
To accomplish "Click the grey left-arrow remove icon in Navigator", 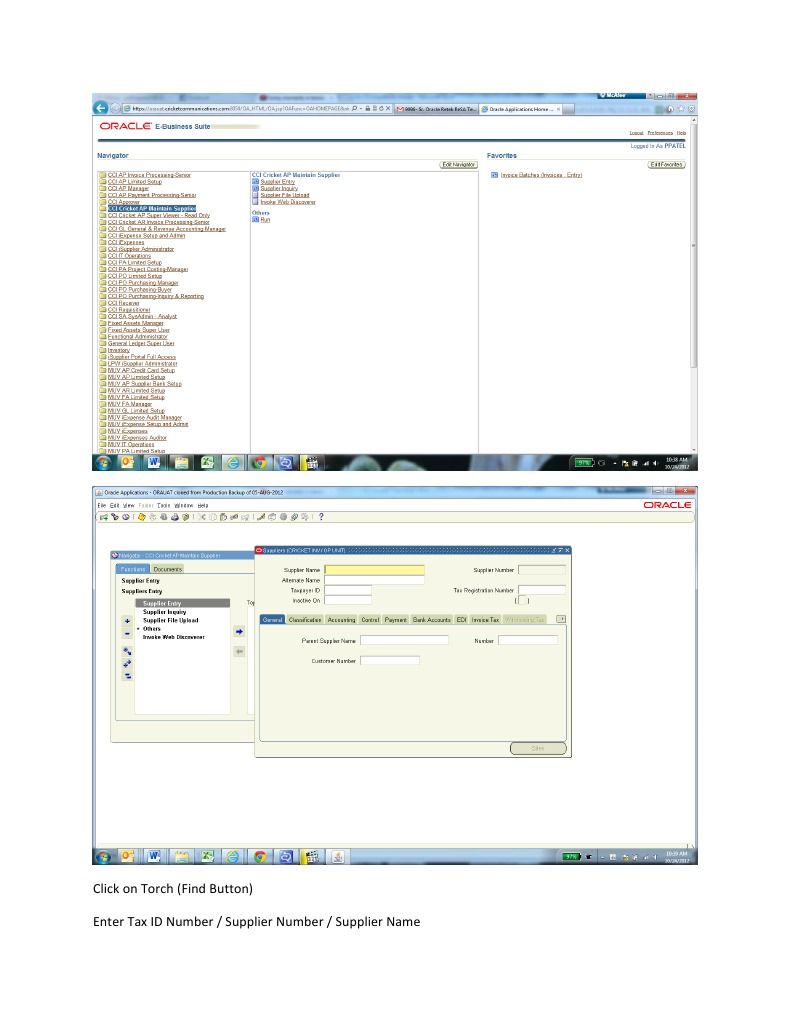I will tap(240, 652).
